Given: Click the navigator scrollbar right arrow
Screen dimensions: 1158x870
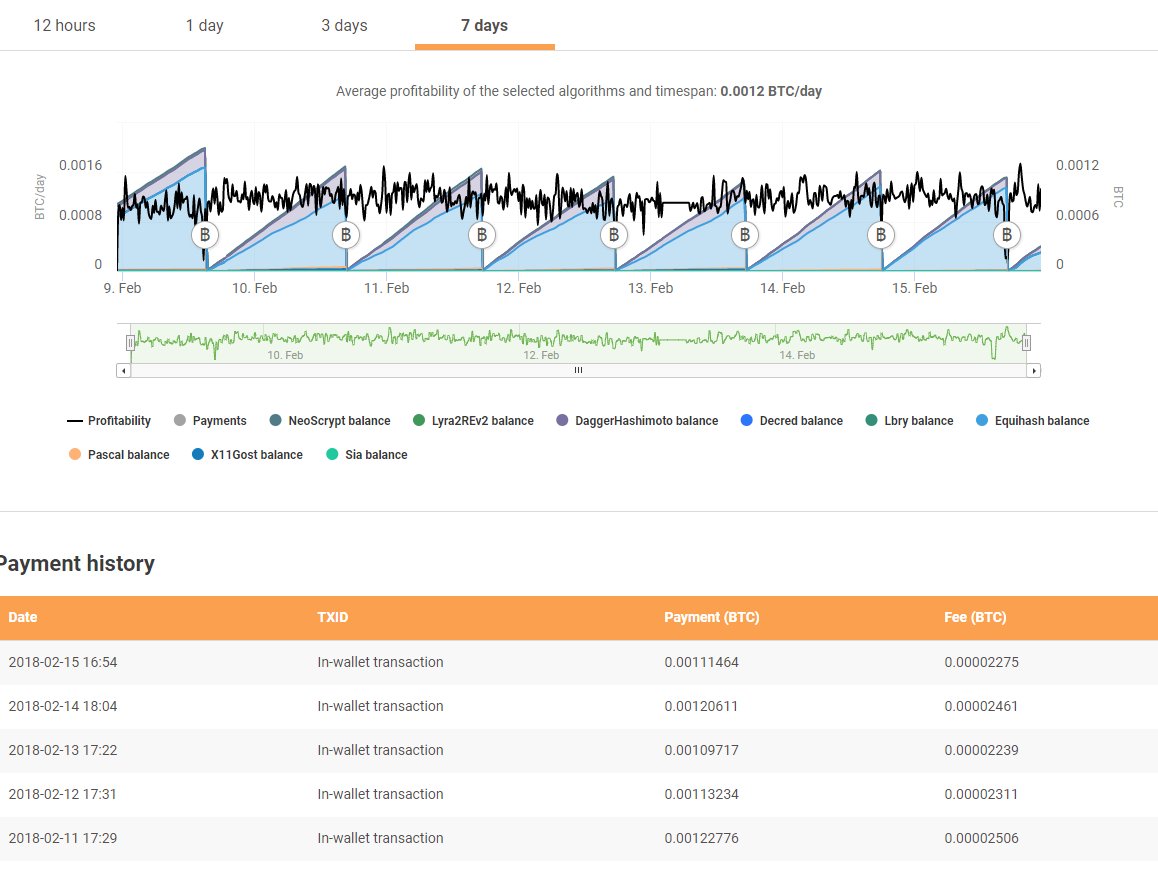Looking at the screenshot, I should pyautogui.click(x=1033, y=371).
